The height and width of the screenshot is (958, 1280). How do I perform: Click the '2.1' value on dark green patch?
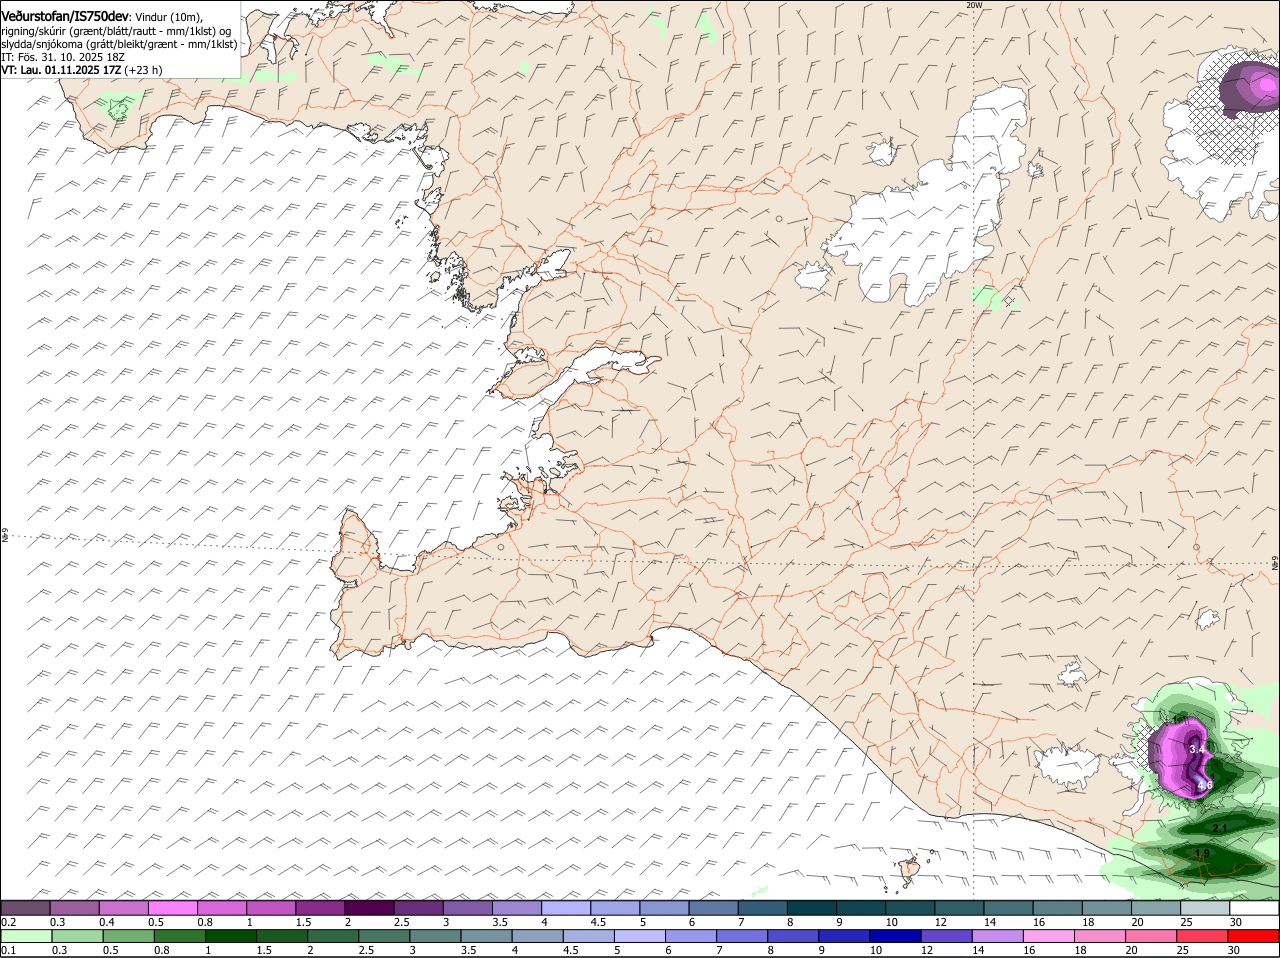(1219, 828)
